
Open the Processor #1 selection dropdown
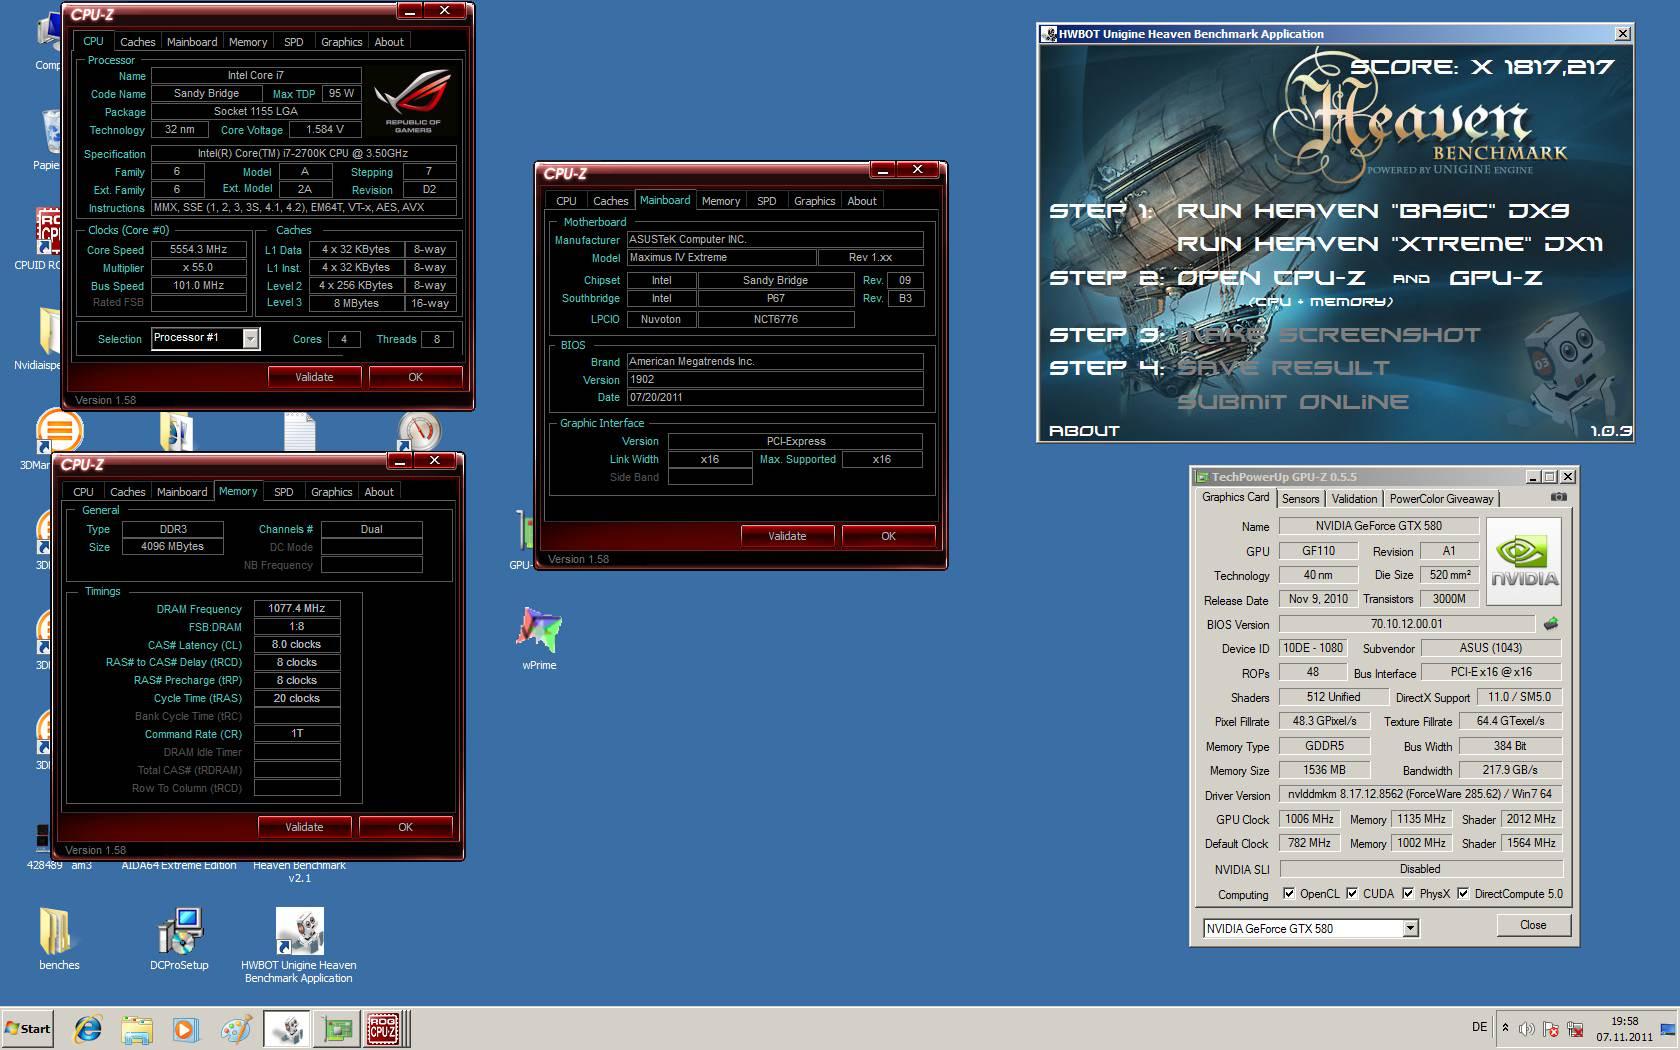[250, 338]
